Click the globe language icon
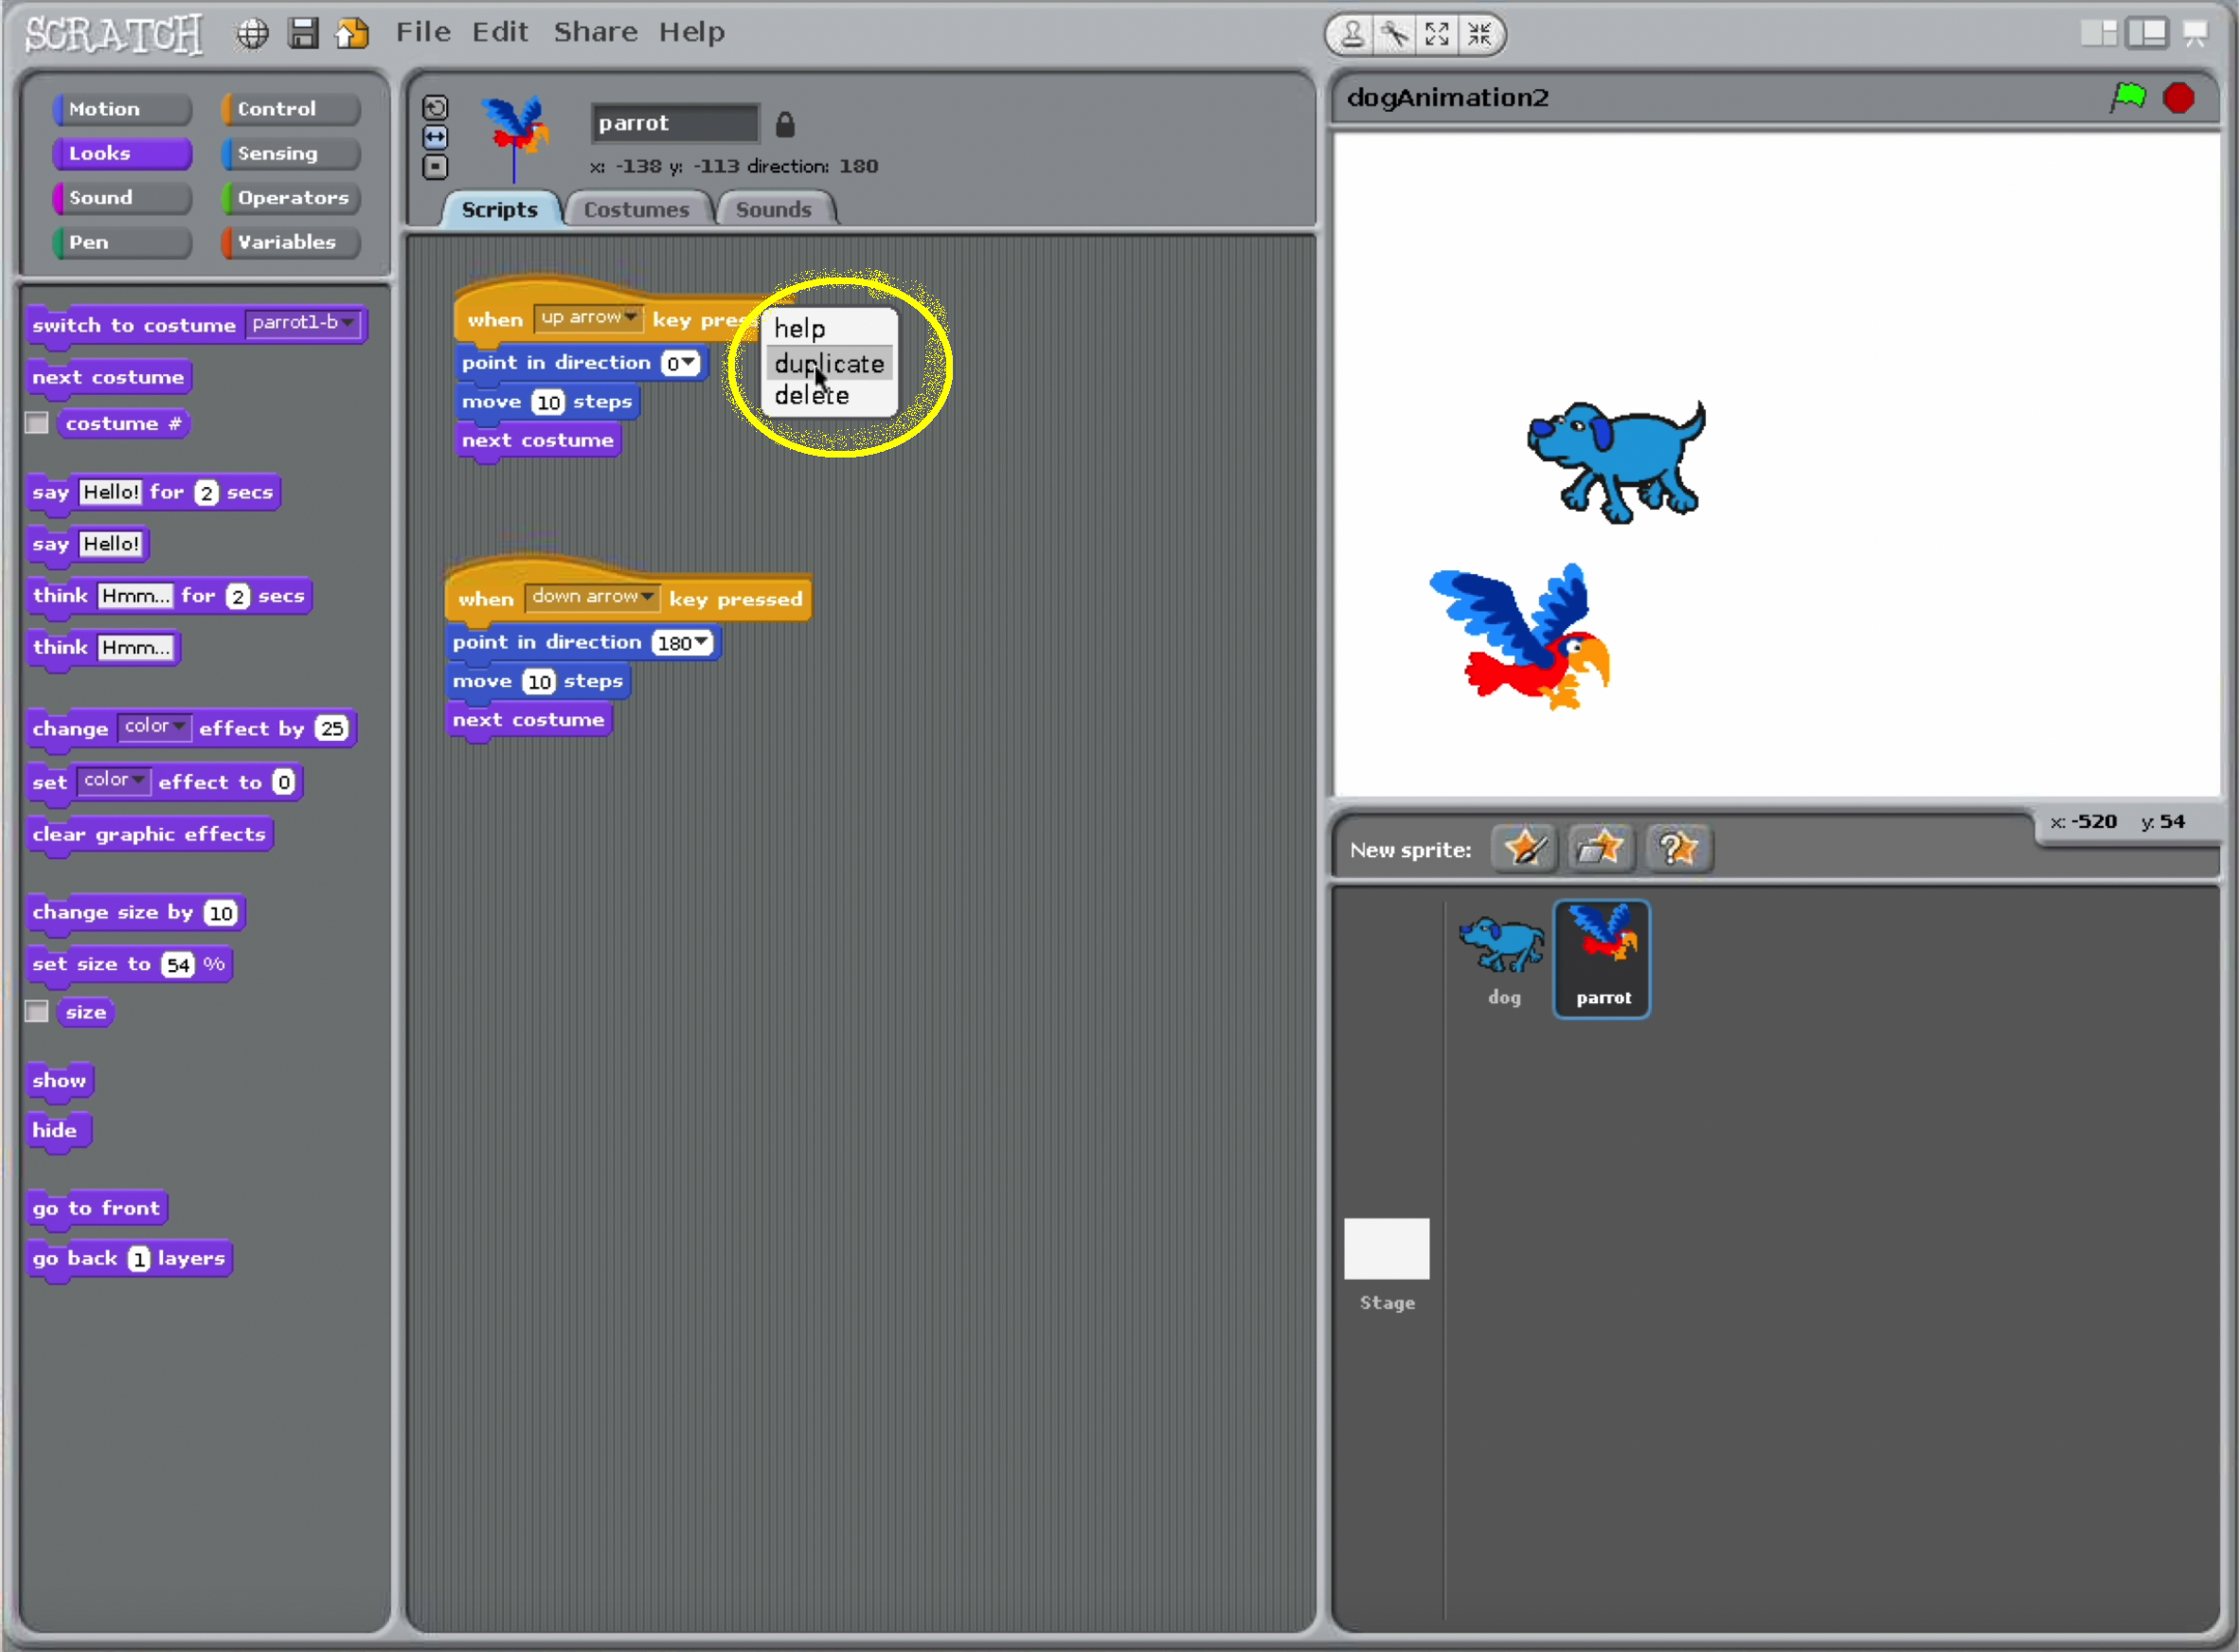This screenshot has width=2239, height=1652. 252,34
